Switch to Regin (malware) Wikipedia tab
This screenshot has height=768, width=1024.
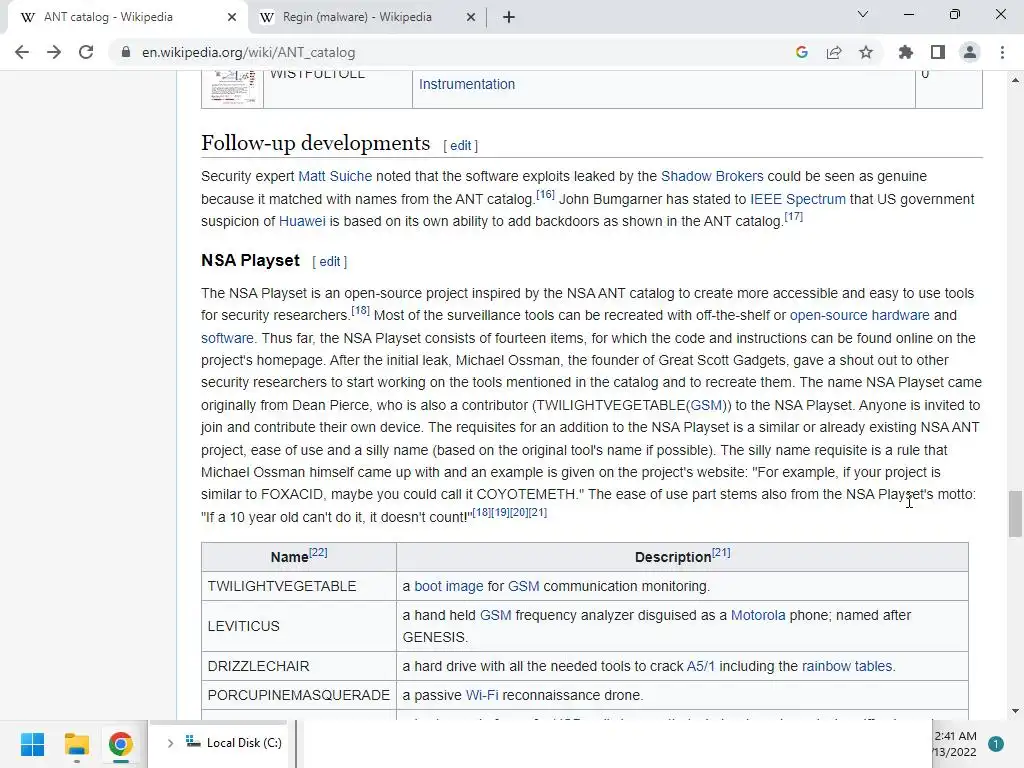(x=367, y=17)
